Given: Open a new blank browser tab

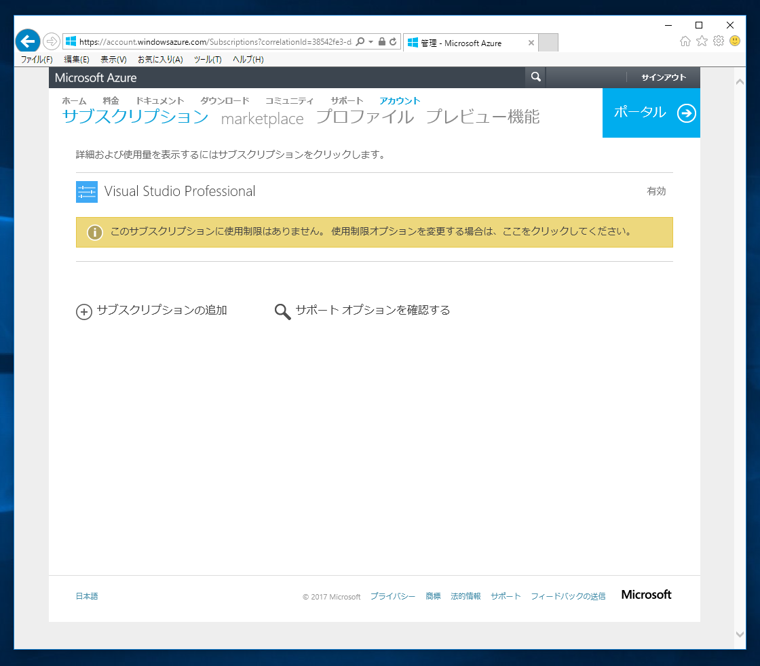Looking at the screenshot, I should pos(548,42).
